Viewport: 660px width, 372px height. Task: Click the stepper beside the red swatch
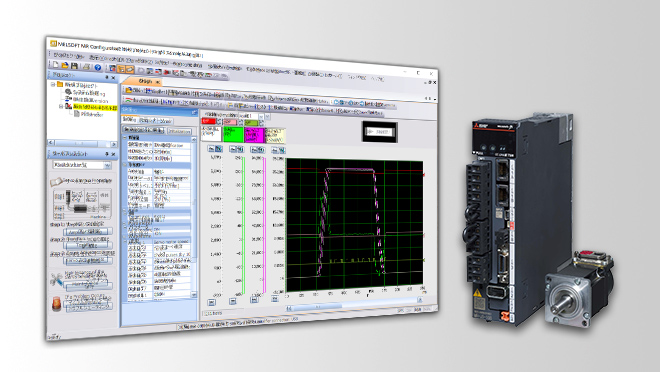point(218,122)
